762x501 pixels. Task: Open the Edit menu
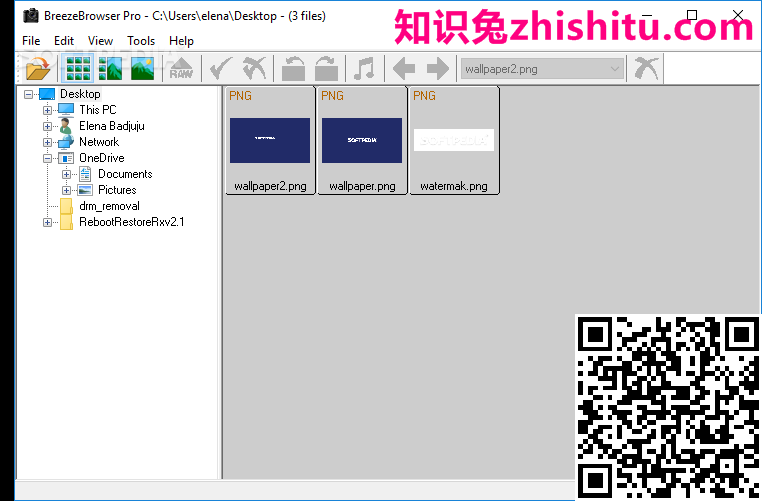click(64, 41)
